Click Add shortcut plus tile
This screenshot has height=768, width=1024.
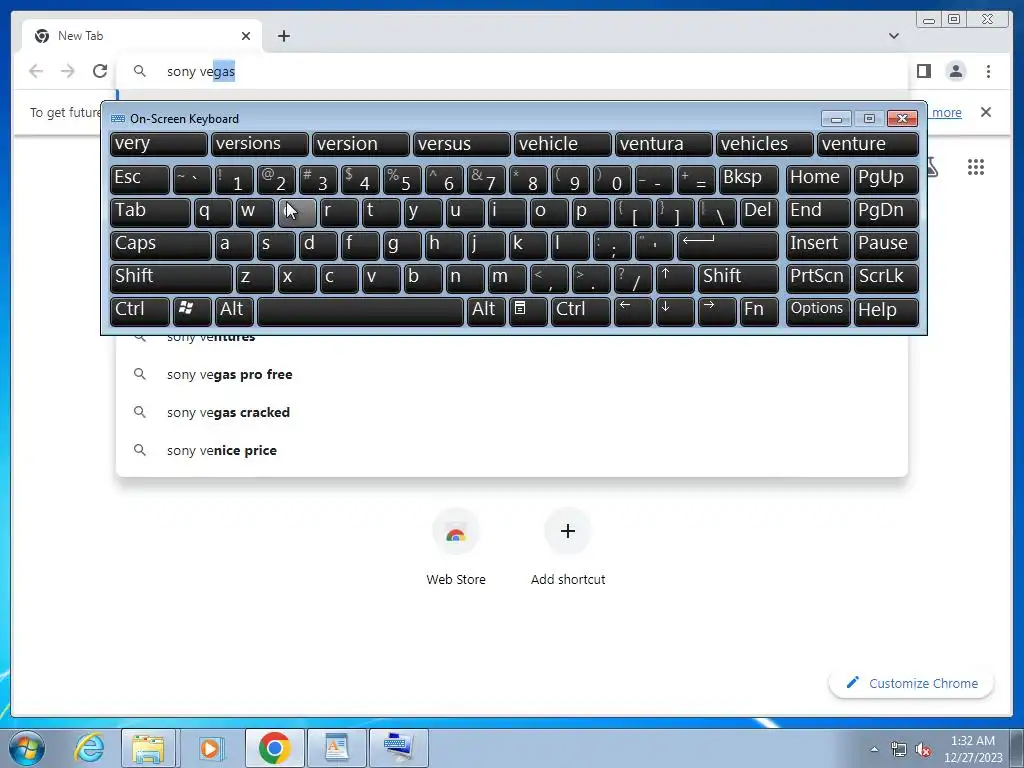tap(568, 549)
